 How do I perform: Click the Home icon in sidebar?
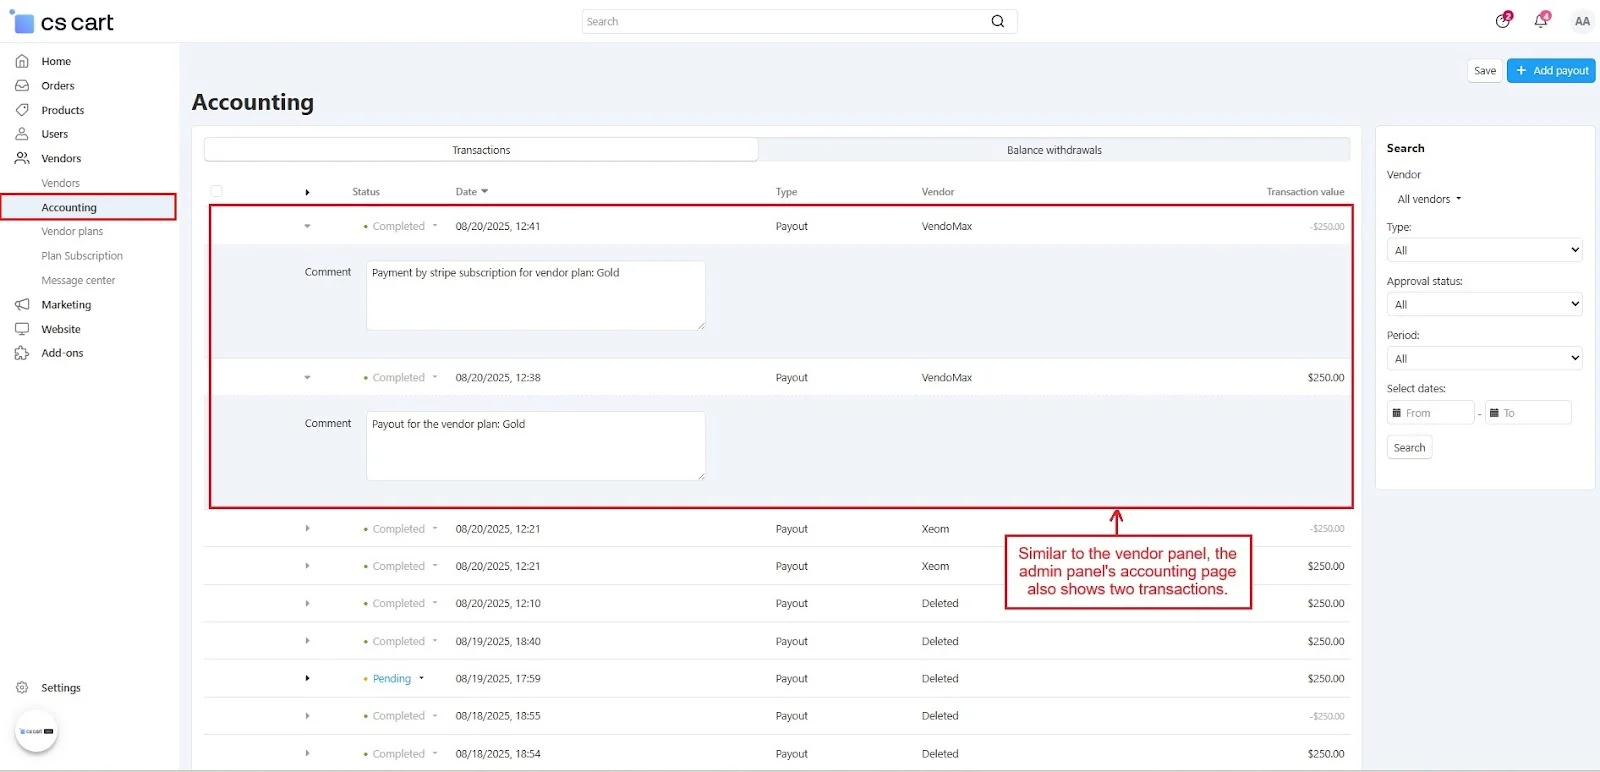[x=22, y=61]
